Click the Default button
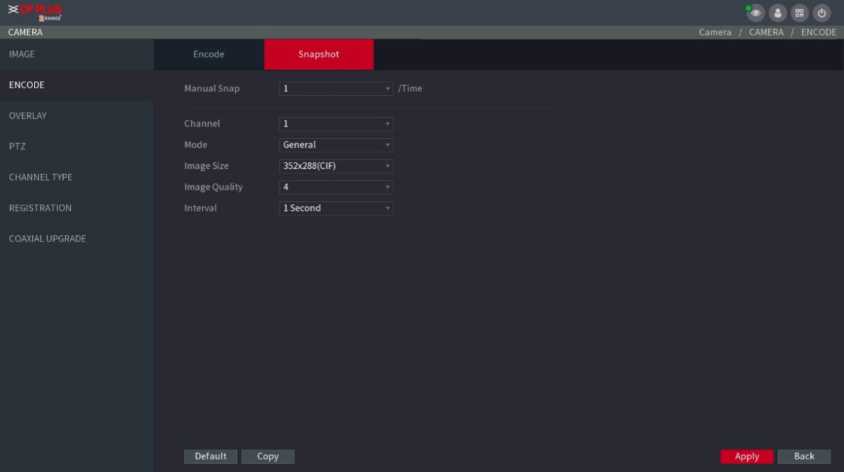844x472 pixels. 210,456
